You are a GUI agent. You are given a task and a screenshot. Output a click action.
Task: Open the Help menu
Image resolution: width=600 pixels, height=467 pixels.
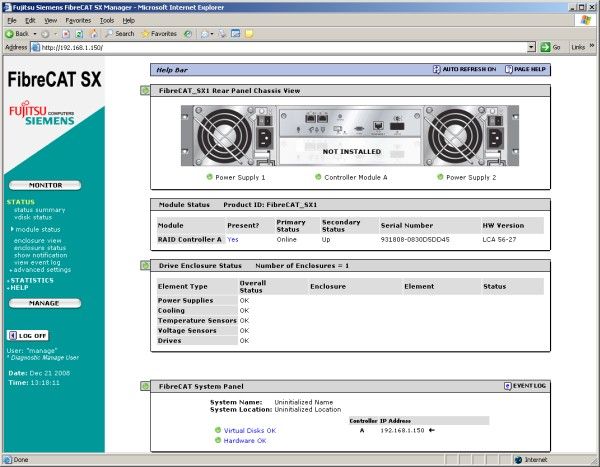coord(129,20)
